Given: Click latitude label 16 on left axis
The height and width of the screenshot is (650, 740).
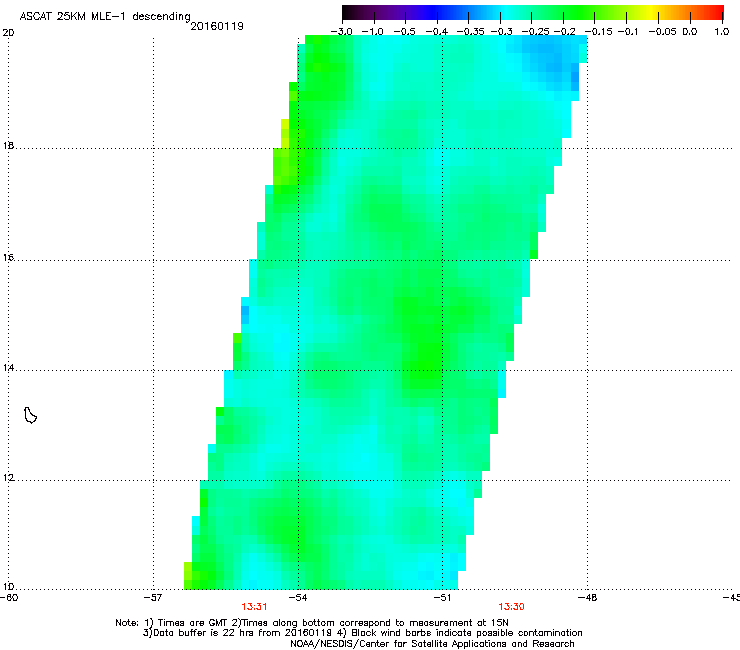Looking at the screenshot, I should pos(8,258).
